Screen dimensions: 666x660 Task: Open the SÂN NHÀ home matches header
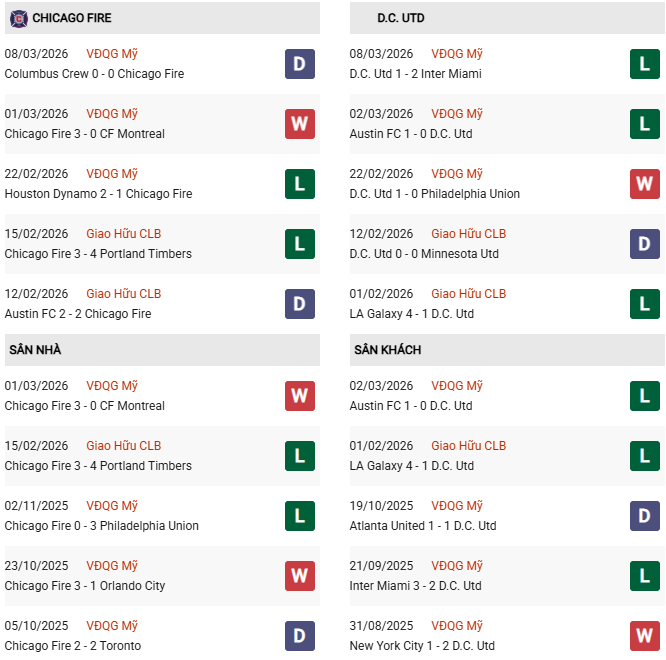(36, 350)
